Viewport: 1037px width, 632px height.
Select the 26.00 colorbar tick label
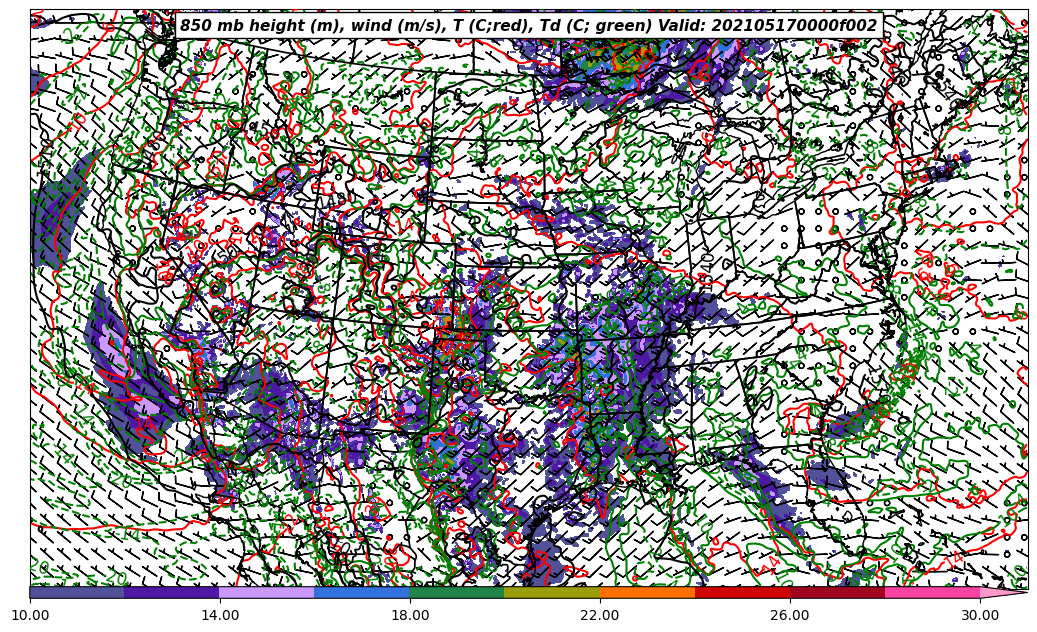(790, 615)
